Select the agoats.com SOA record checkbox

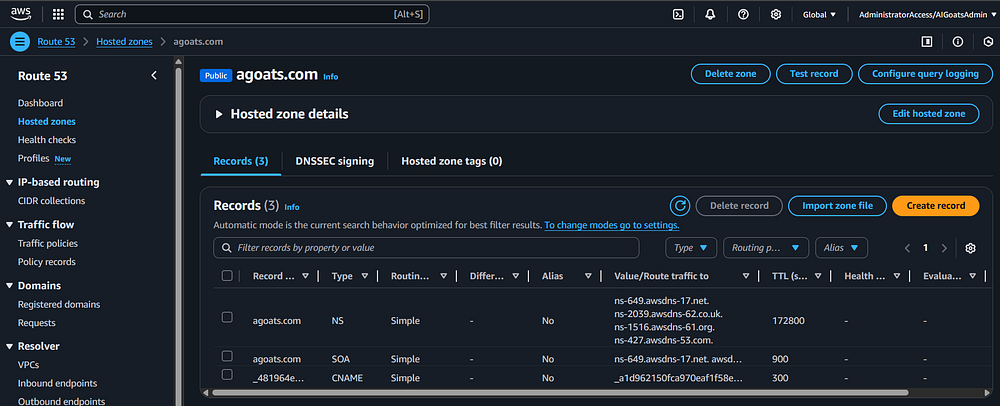coord(227,356)
